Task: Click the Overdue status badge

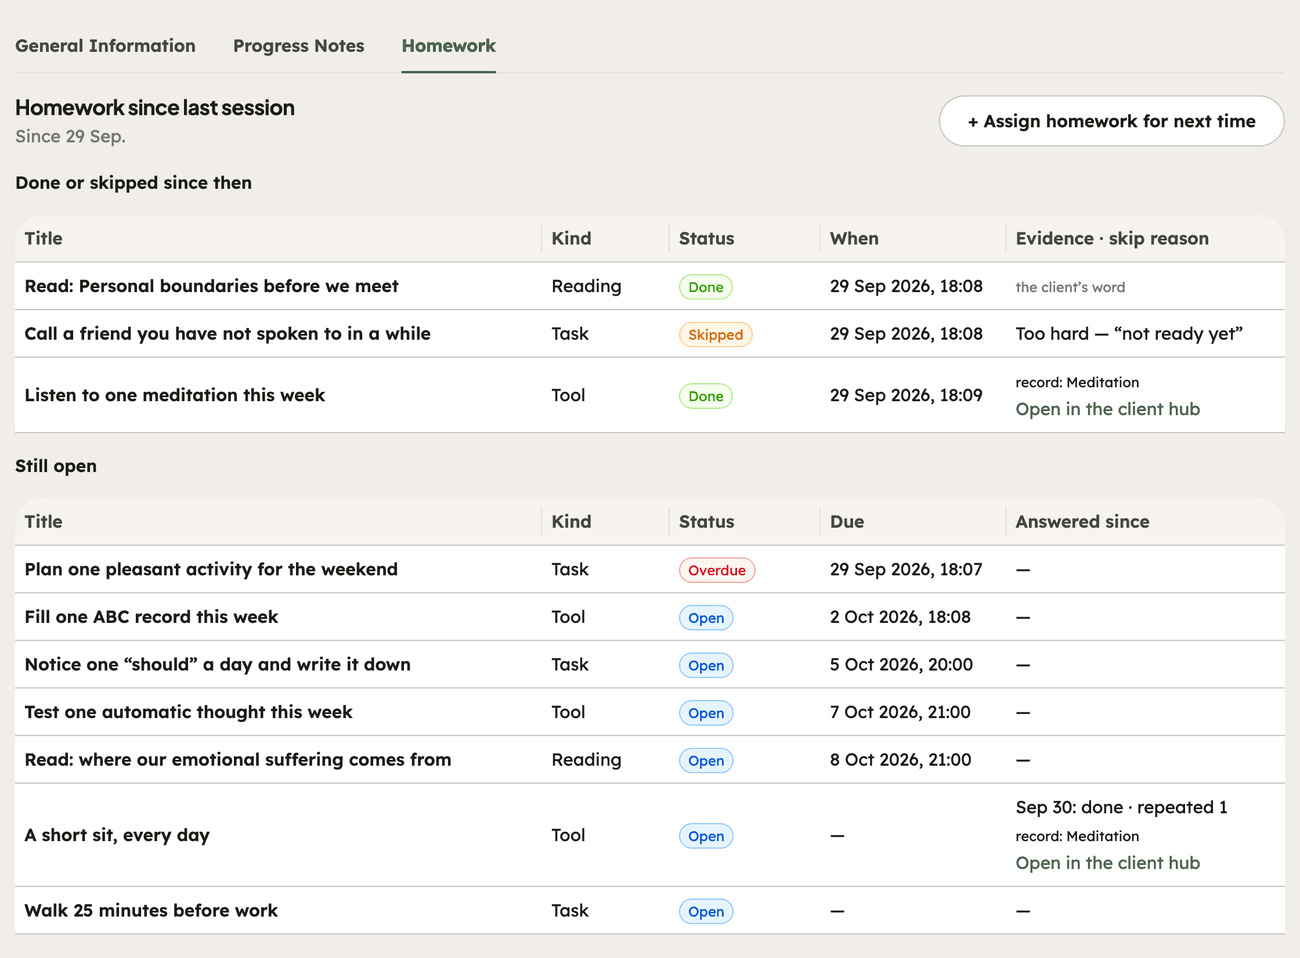Action: [717, 570]
